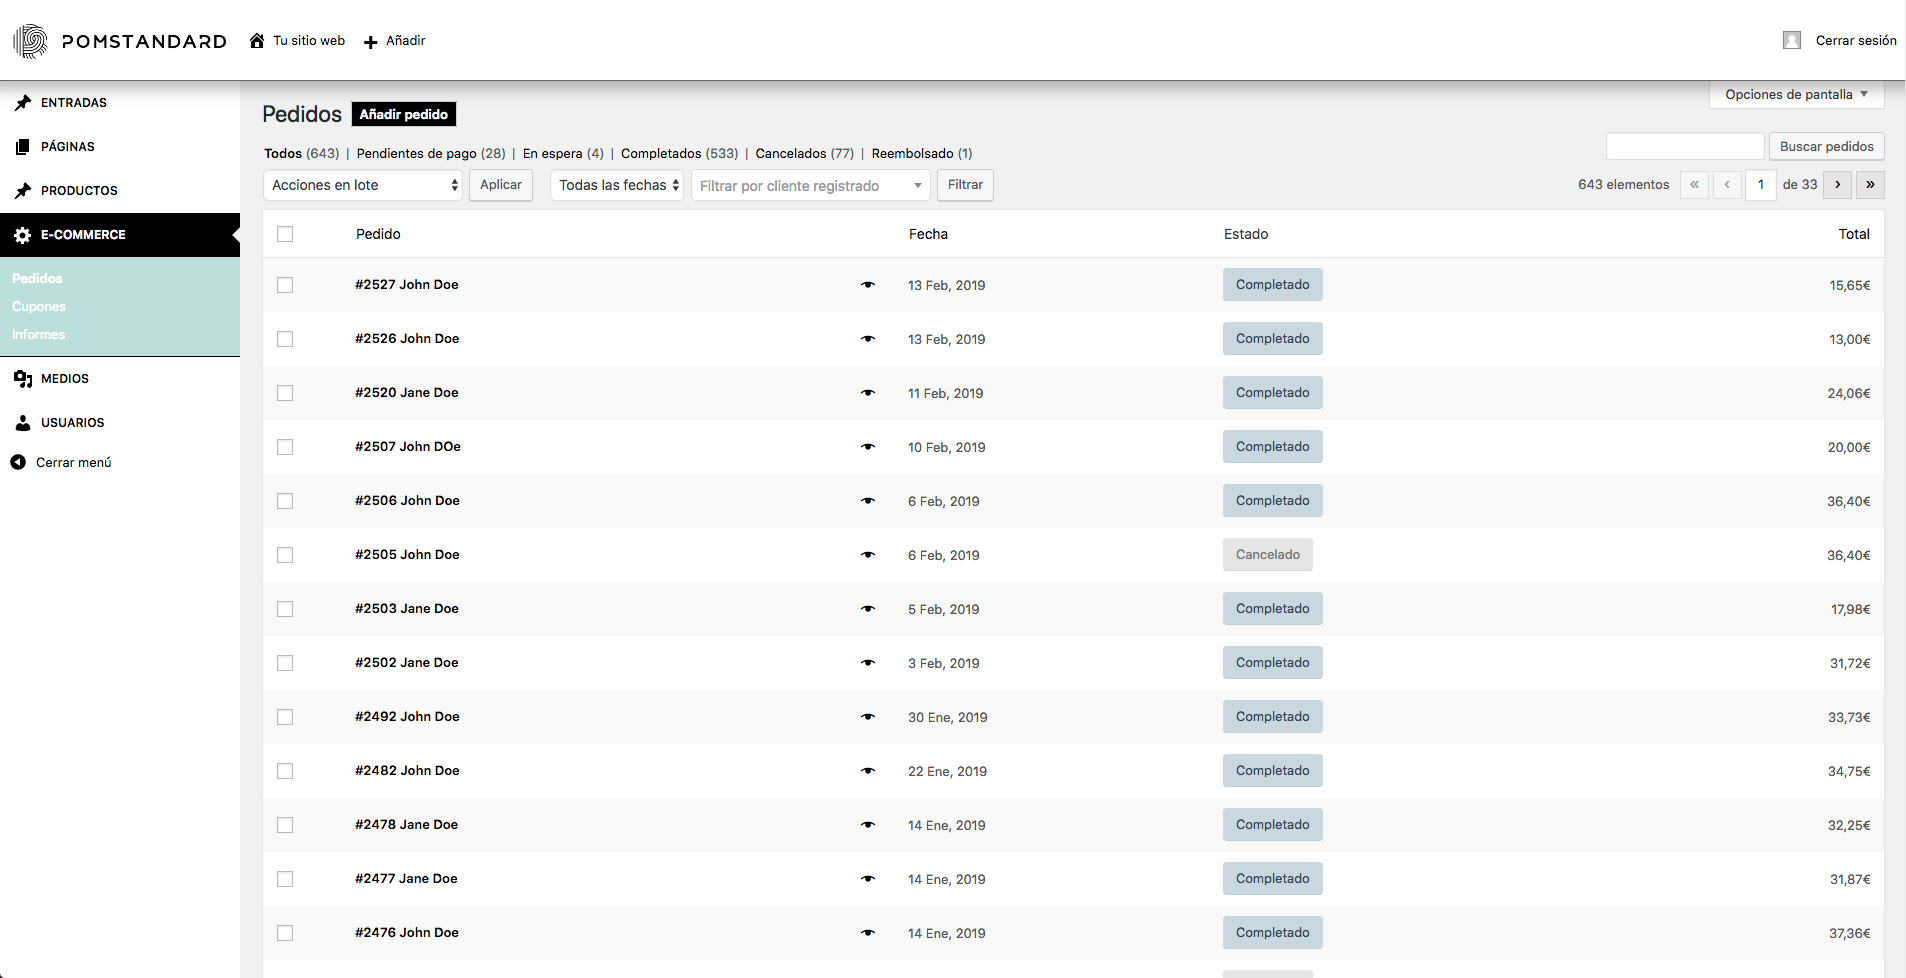Click the Usuarios person icon in the sidebar

pyautogui.click(x=23, y=423)
